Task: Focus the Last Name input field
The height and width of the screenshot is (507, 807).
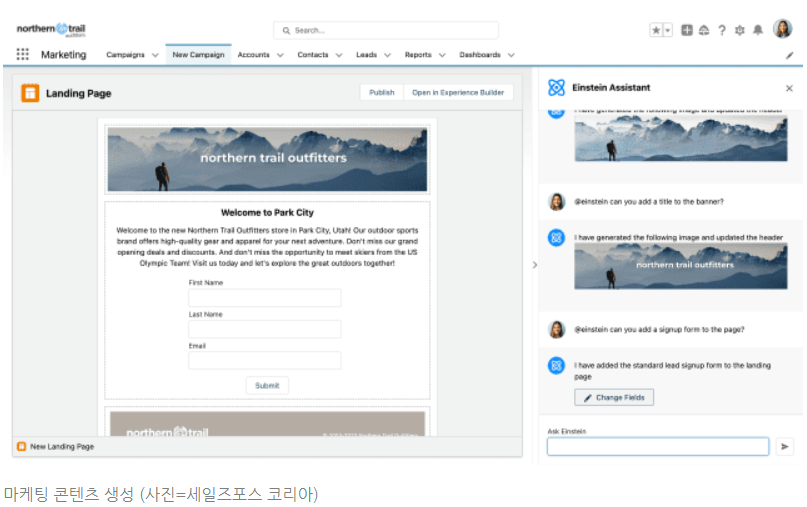Action: (x=265, y=329)
